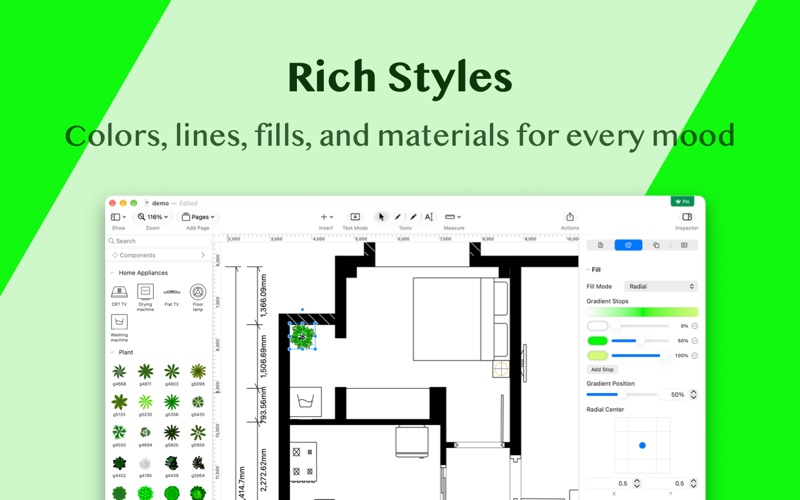Select the arrow selection tool
The height and width of the screenshot is (500, 800).
pyautogui.click(x=381, y=217)
